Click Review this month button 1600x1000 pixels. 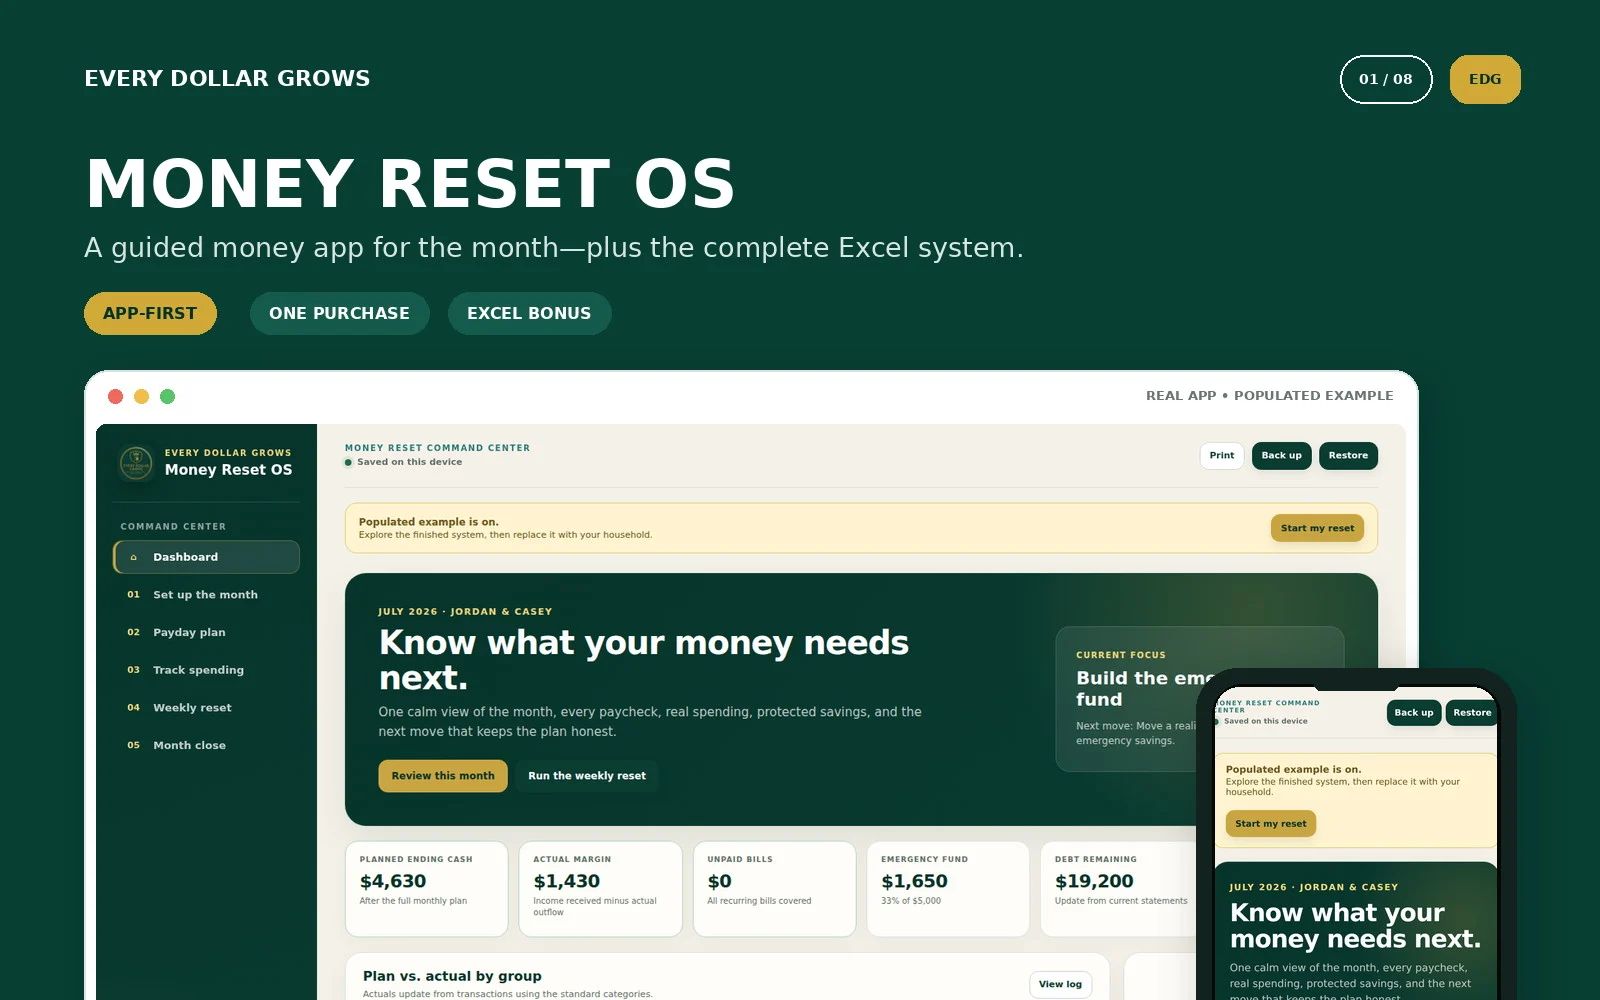pos(443,776)
